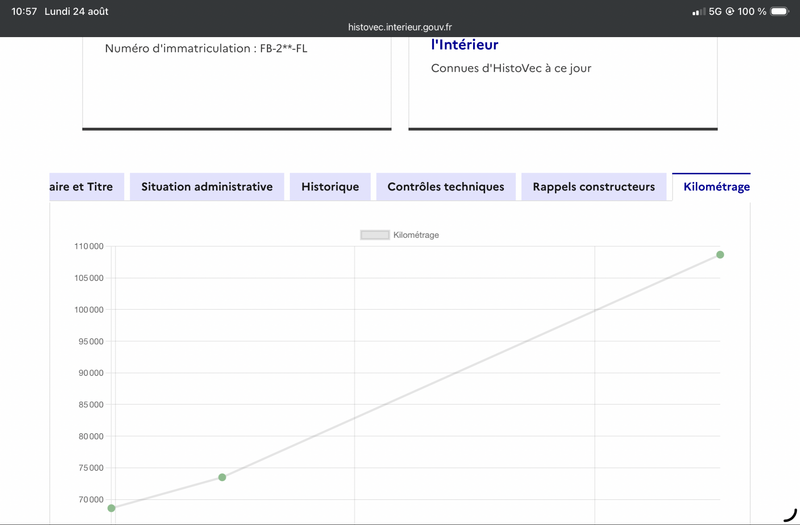Screen dimensions: 800x525
Task: Click the top-right green data point near 109 000
Action: click(720, 255)
